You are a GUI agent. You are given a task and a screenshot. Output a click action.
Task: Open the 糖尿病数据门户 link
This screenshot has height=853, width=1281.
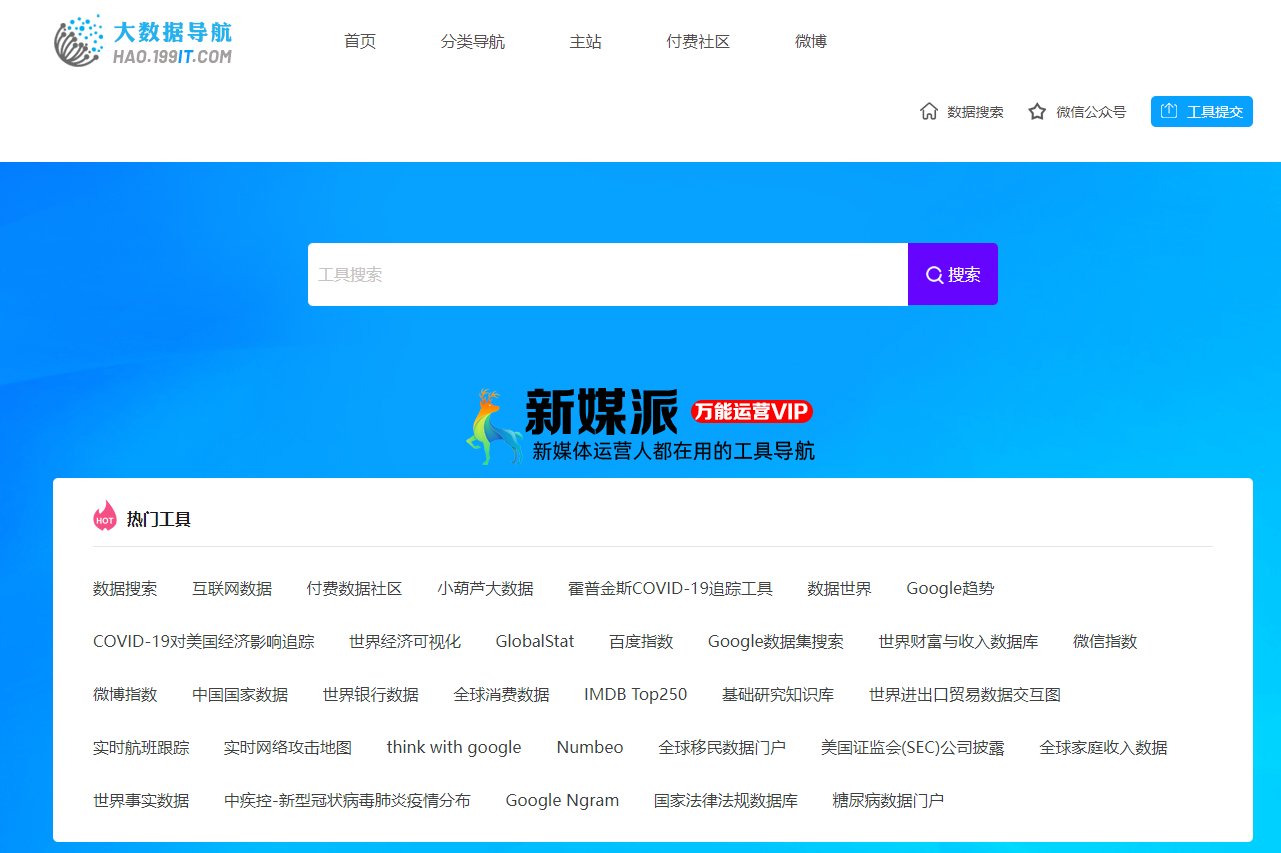point(888,801)
